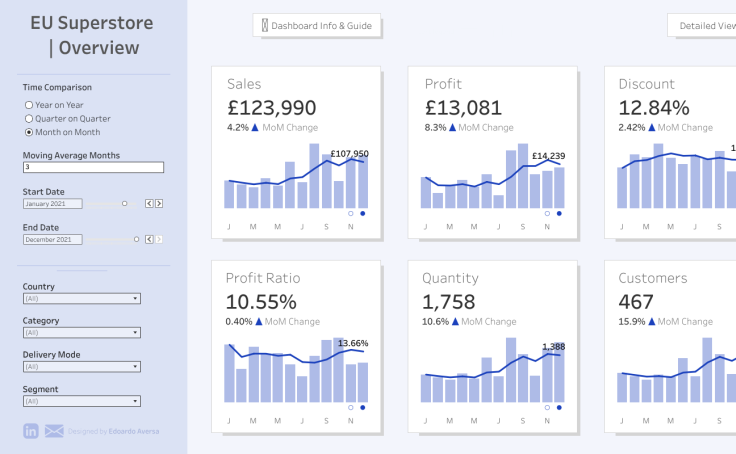Click the 8.3% MoM Change on Profit
The width and height of the screenshot is (736, 454).
469,128
